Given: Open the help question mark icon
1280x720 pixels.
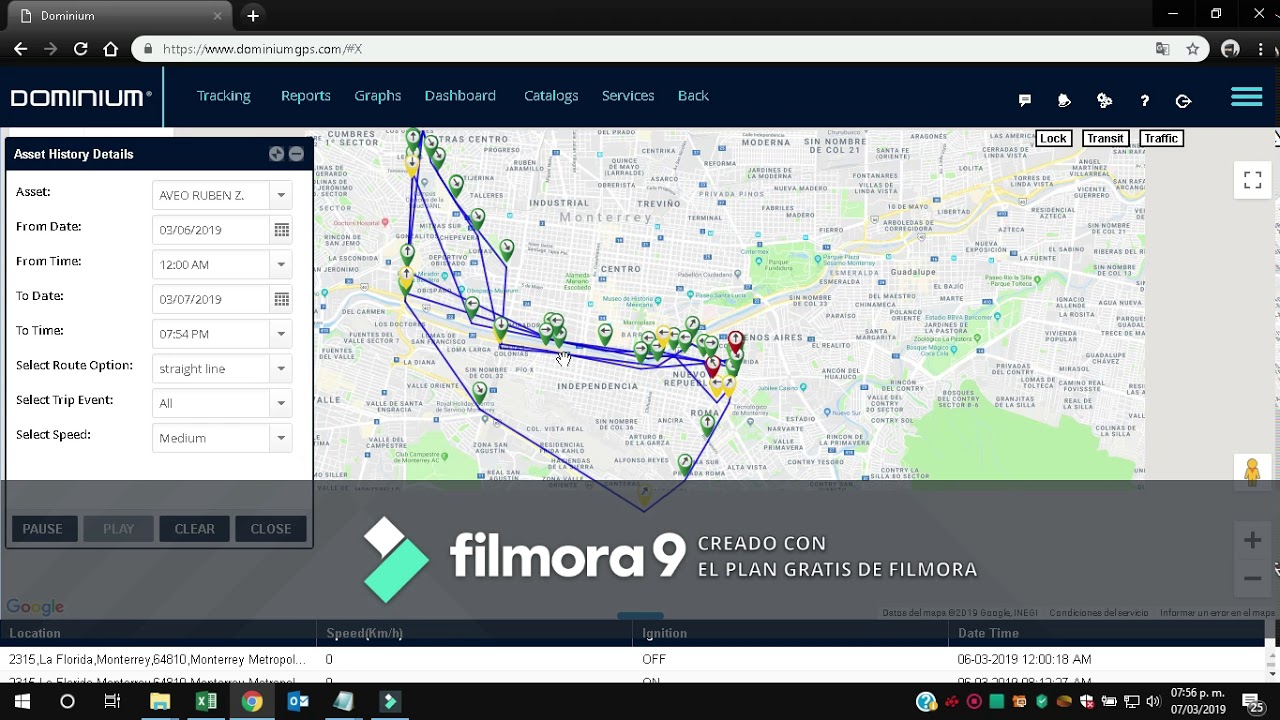Looking at the screenshot, I should point(1144,100).
